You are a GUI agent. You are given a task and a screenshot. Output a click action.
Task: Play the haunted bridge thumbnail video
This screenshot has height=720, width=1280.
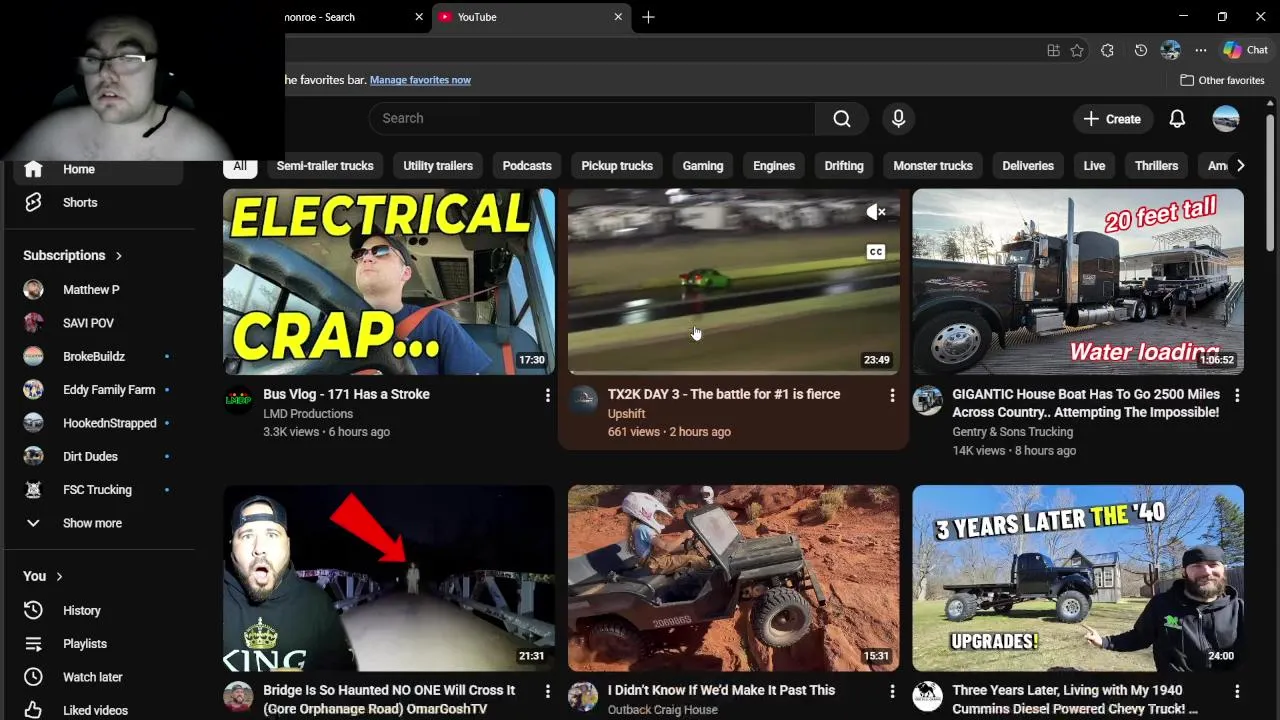(389, 578)
